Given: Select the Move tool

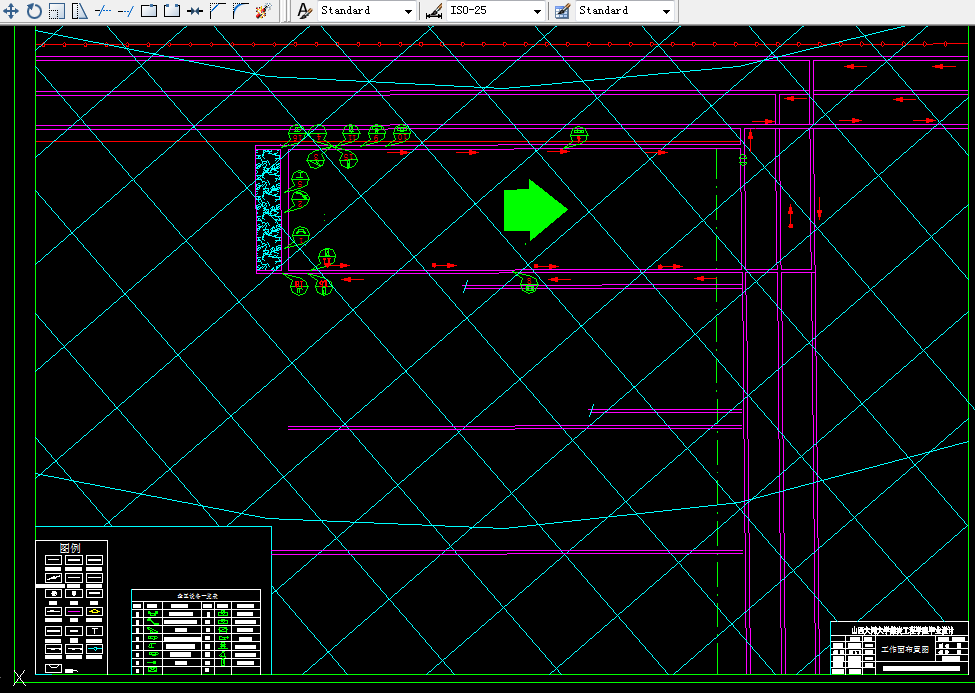Looking at the screenshot, I should 11,11.
